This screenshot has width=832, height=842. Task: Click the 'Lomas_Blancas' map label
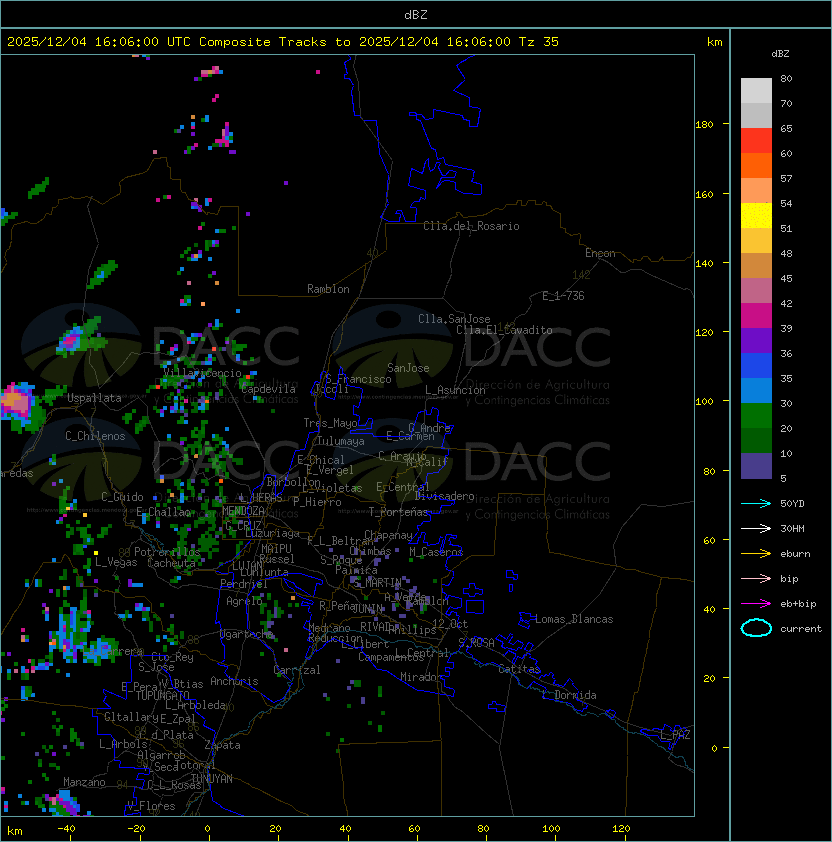pyautogui.click(x=574, y=619)
